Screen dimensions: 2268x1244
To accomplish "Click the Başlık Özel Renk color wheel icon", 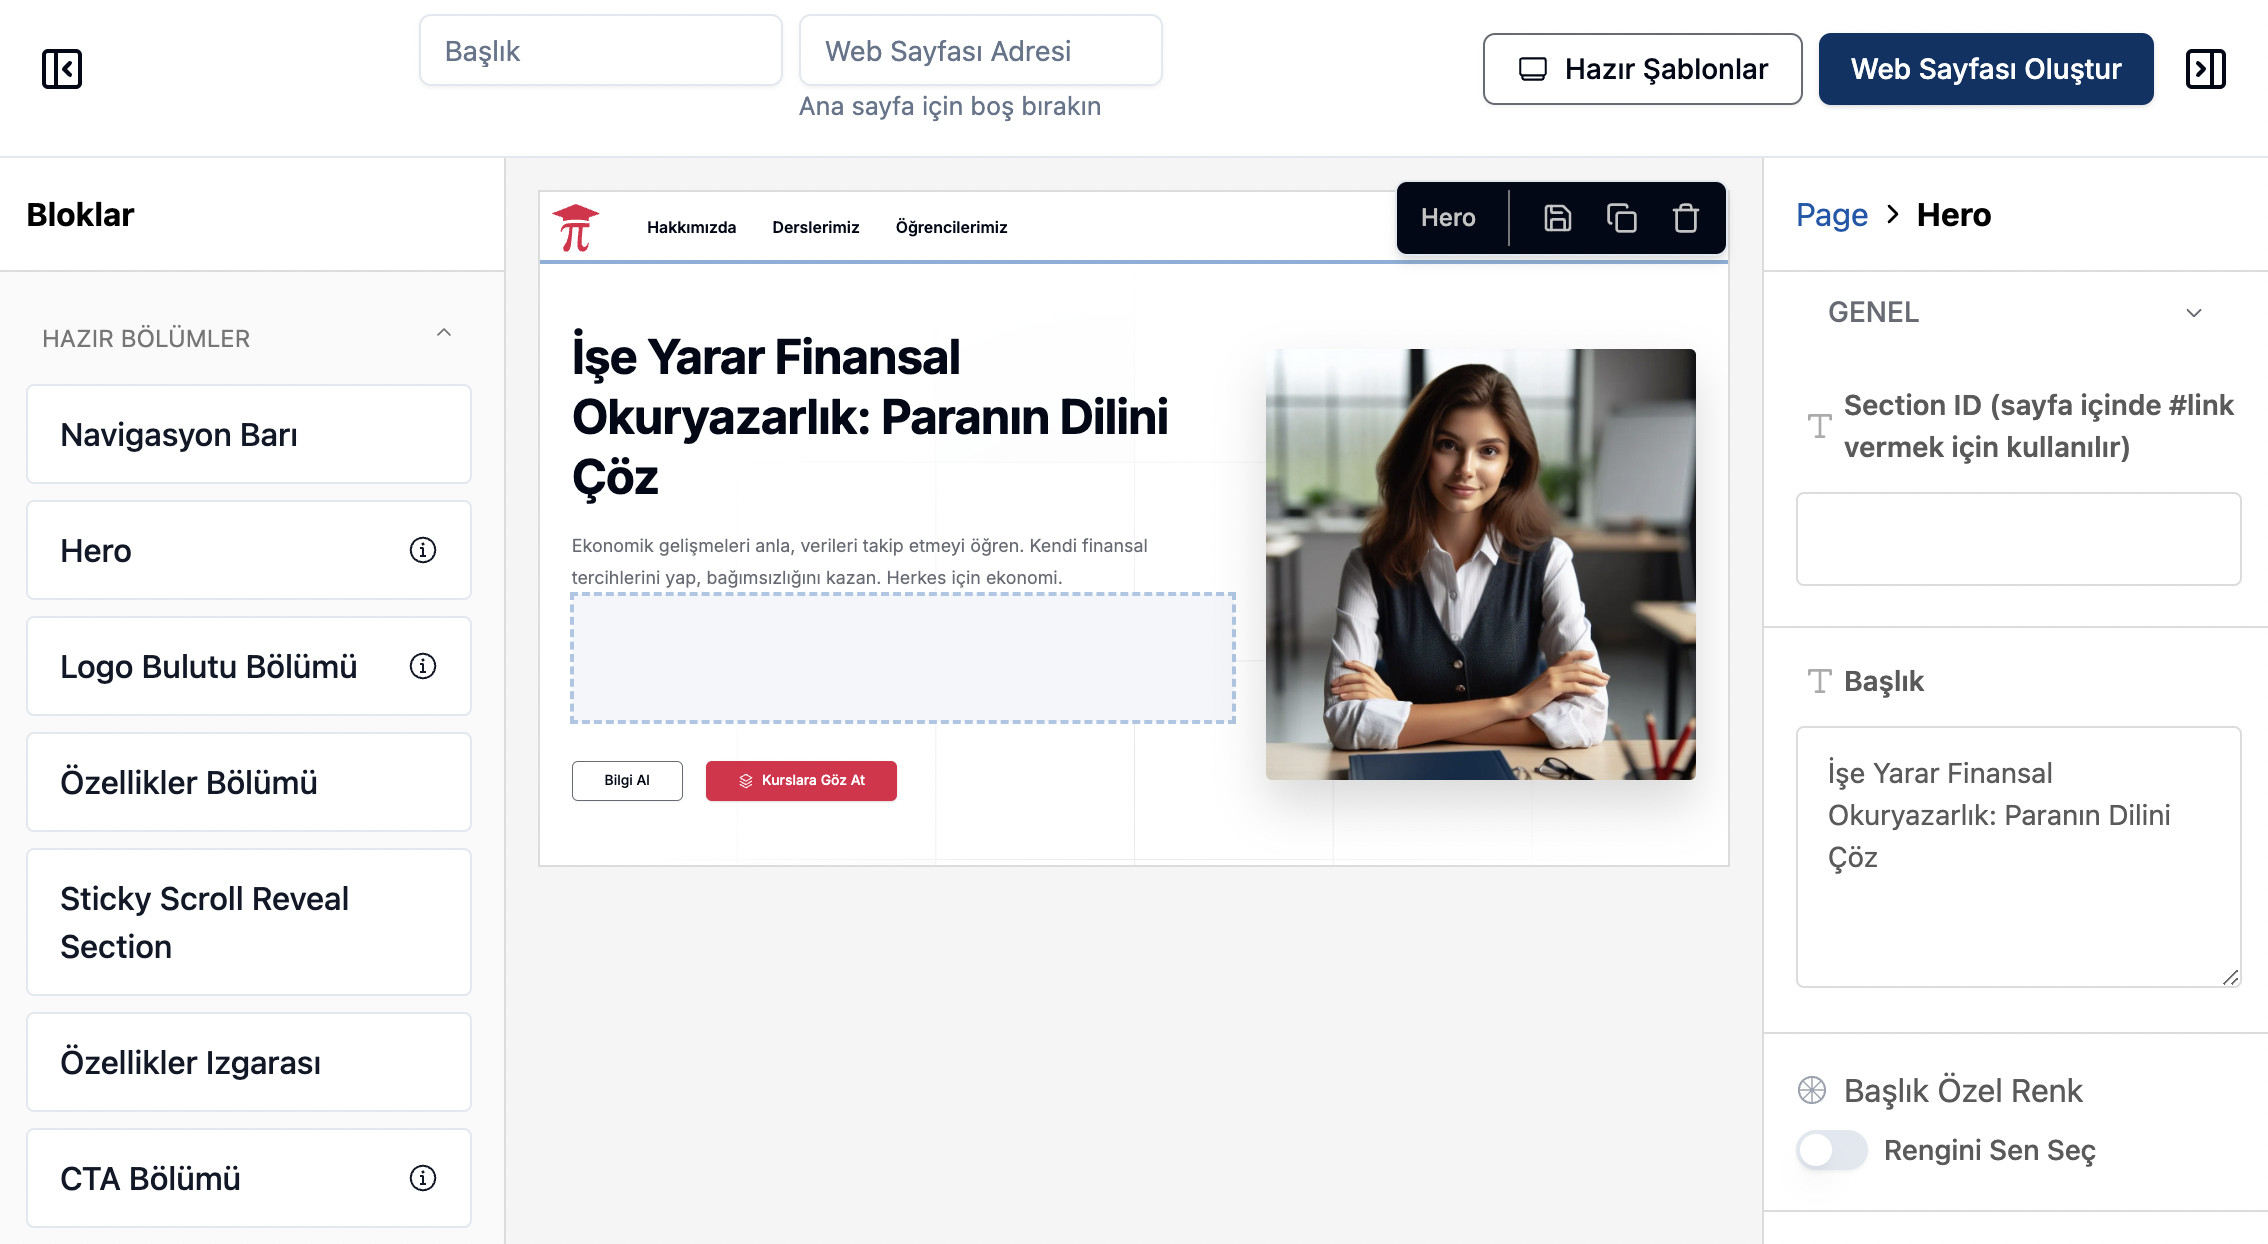I will click(x=1812, y=1090).
